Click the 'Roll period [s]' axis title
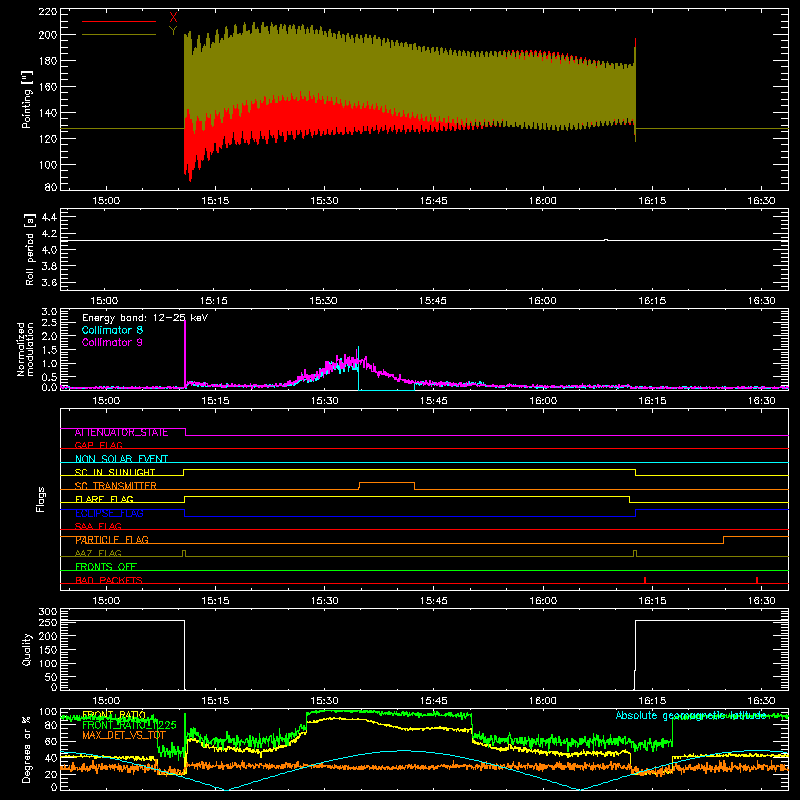Image resolution: width=800 pixels, height=800 pixels. click(x=30, y=249)
